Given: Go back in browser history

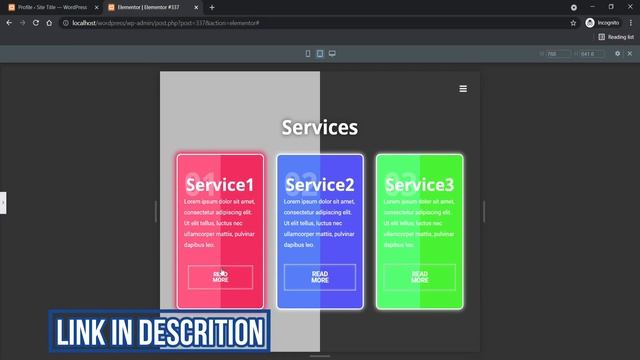Looking at the screenshot, I should click(9, 23).
